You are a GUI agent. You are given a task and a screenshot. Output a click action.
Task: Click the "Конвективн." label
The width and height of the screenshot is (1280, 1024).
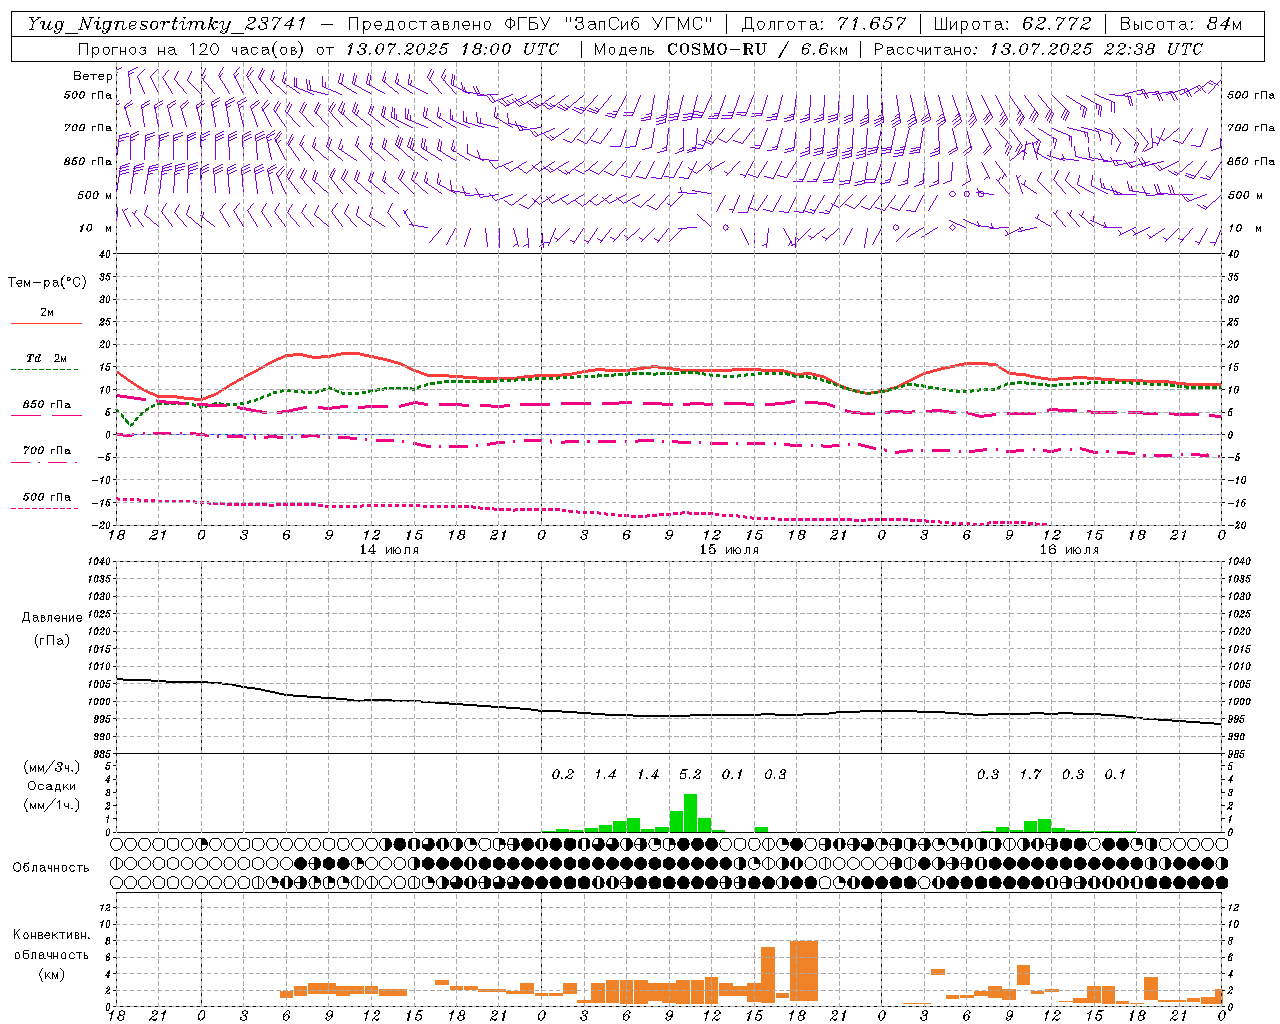(52, 935)
